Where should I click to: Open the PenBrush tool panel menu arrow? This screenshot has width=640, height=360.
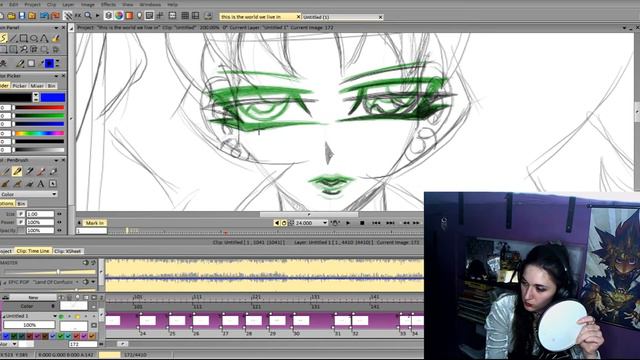pos(56,160)
